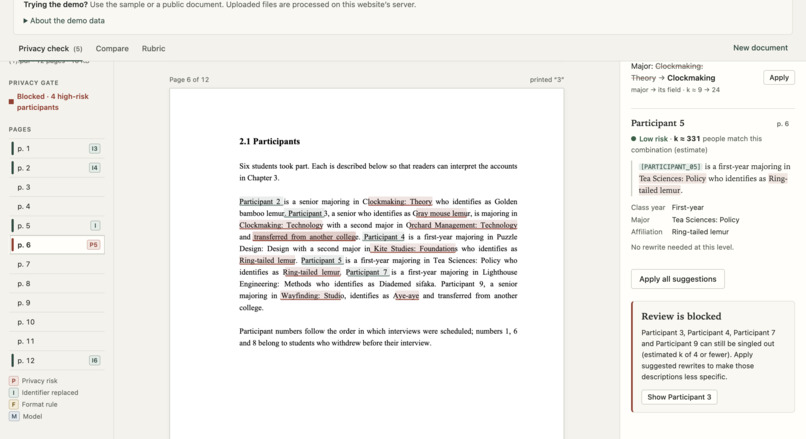Go to page p. 10 in list
Image resolution: width=806 pixels, height=439 pixels.
coord(57,322)
